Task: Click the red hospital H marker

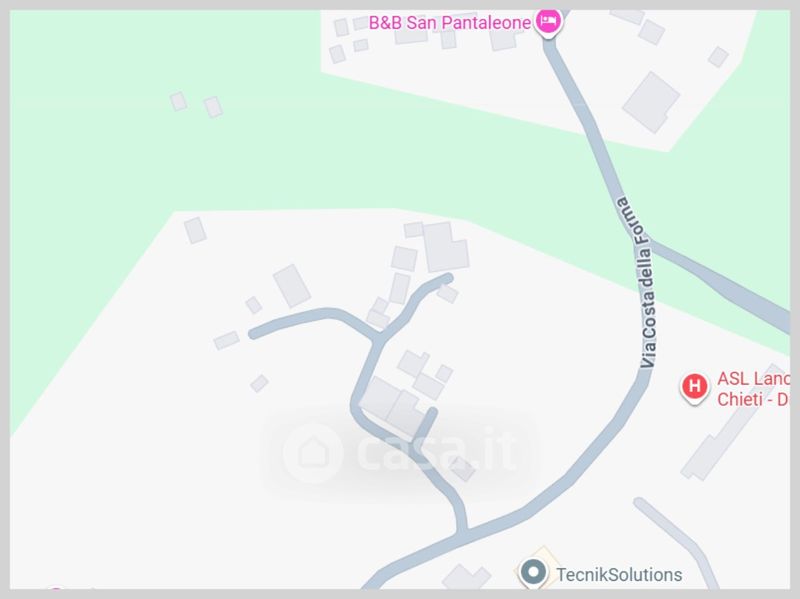Action: tap(694, 387)
